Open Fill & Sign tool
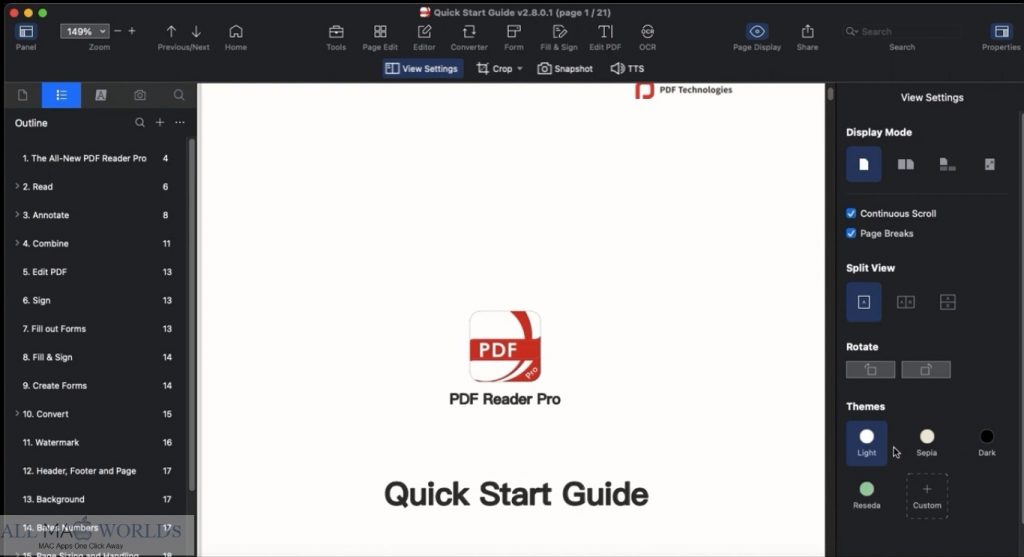 (559, 31)
